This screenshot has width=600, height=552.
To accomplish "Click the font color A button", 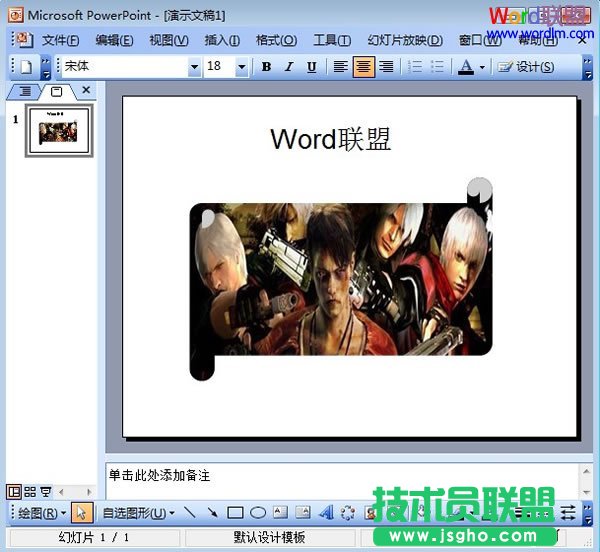I will coord(466,67).
